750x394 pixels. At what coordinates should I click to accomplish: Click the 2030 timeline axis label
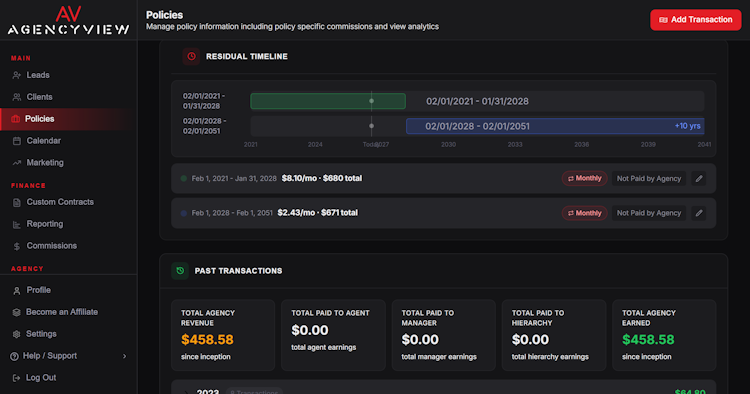448,144
